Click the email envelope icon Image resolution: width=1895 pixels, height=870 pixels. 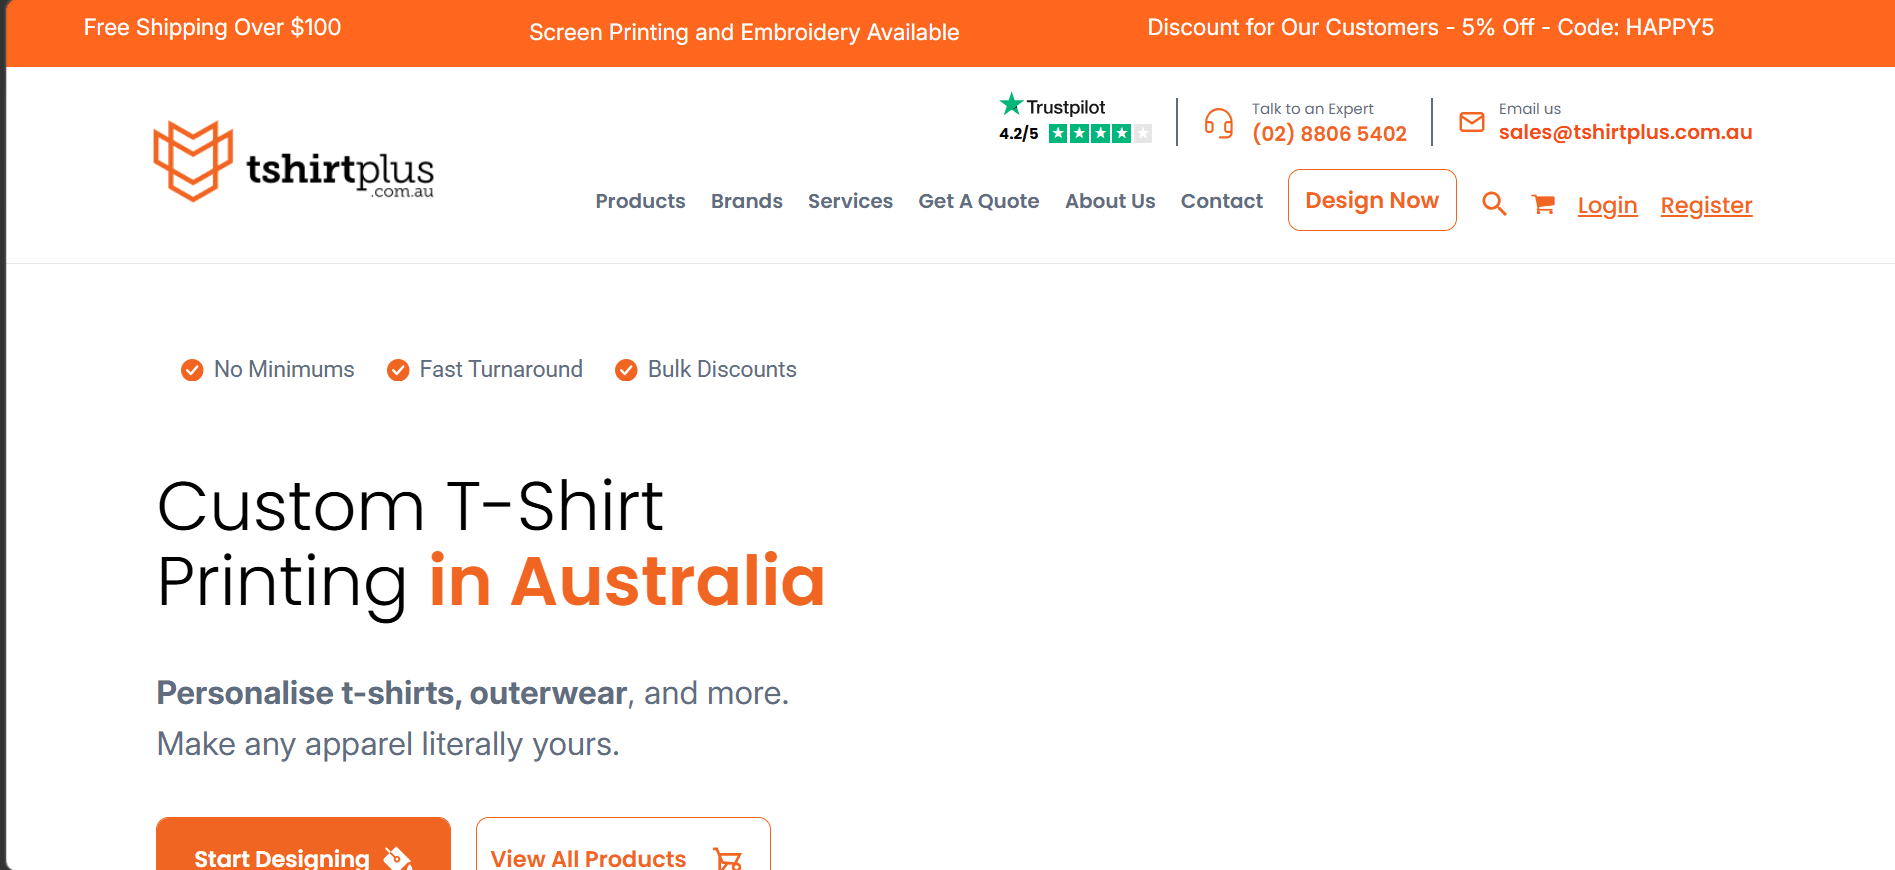[1472, 122]
